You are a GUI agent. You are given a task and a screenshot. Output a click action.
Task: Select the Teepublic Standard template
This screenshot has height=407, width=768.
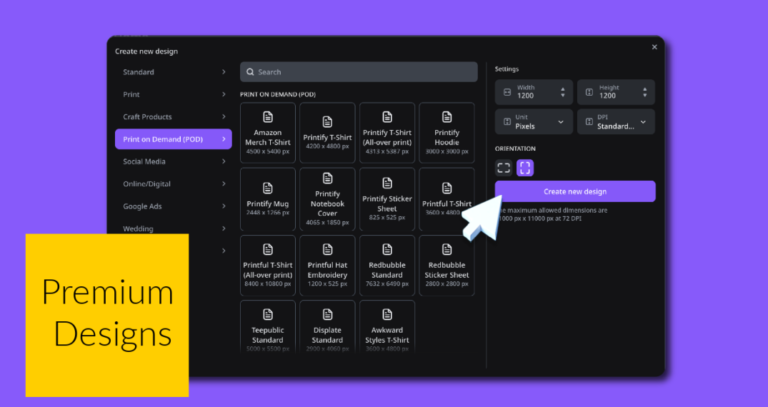click(x=268, y=327)
